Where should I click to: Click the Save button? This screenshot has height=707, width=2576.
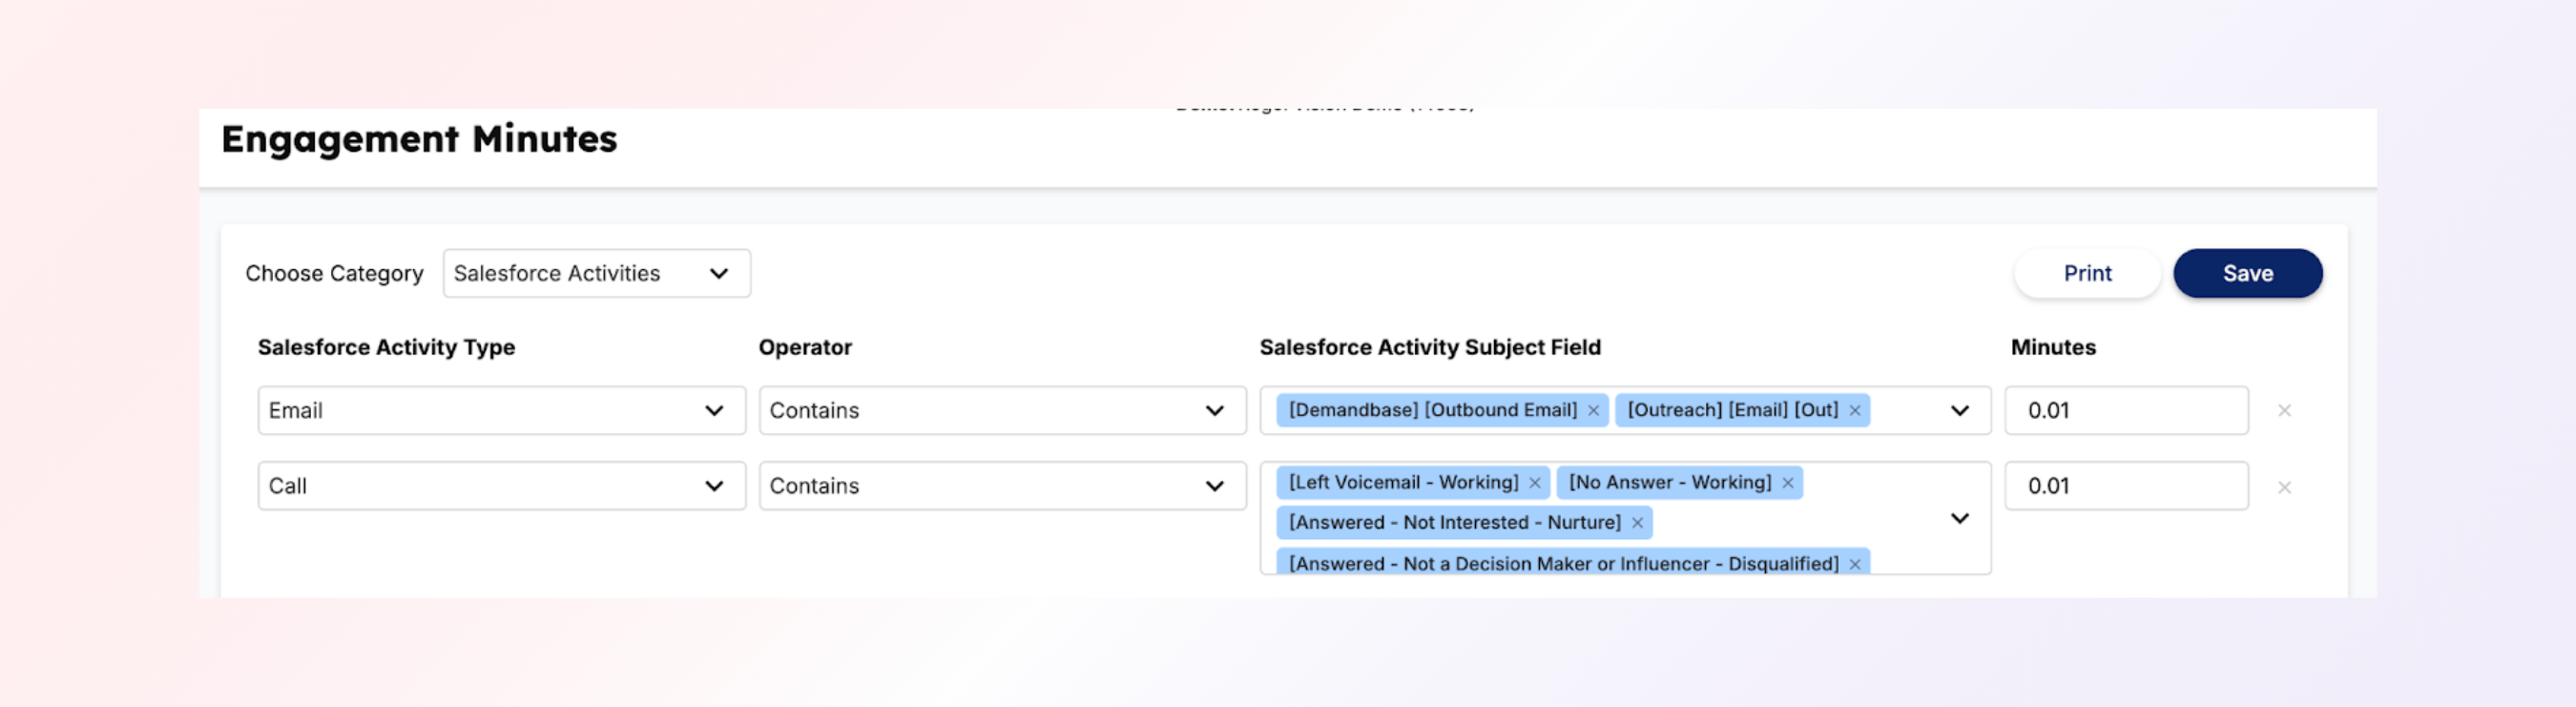(2247, 274)
